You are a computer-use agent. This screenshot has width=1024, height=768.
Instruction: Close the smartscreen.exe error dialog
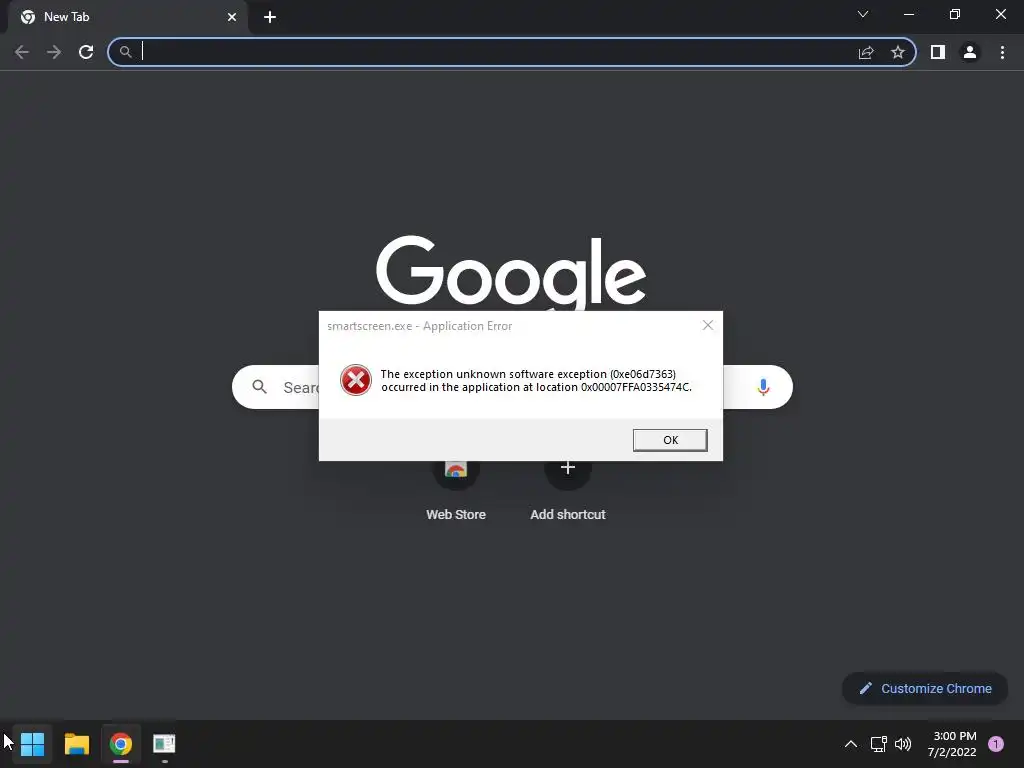pos(707,325)
